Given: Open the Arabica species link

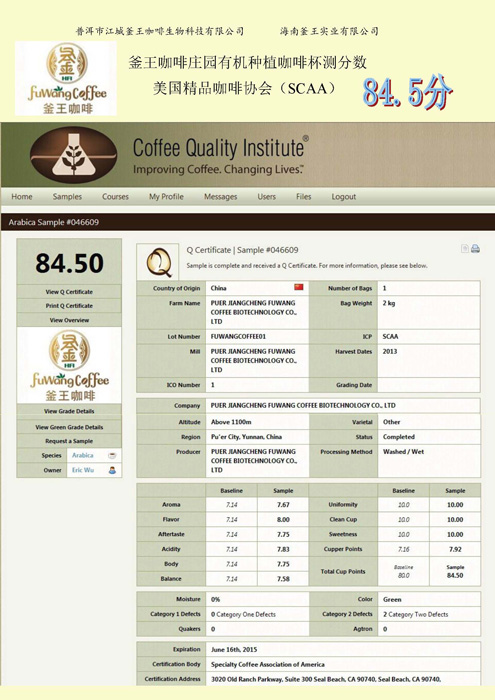Looking at the screenshot, I should 83,455.
